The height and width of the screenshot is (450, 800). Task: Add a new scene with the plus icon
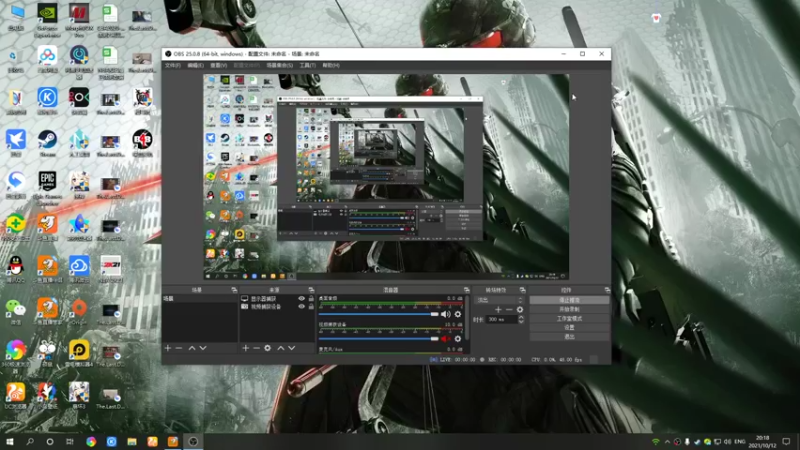168,348
